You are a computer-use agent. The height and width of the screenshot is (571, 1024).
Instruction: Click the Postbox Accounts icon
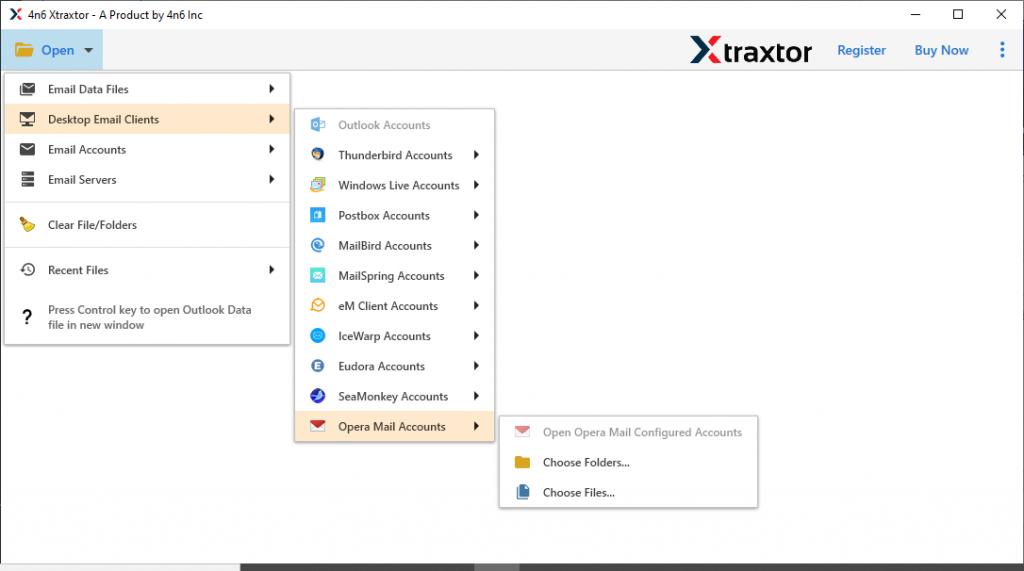(x=318, y=215)
